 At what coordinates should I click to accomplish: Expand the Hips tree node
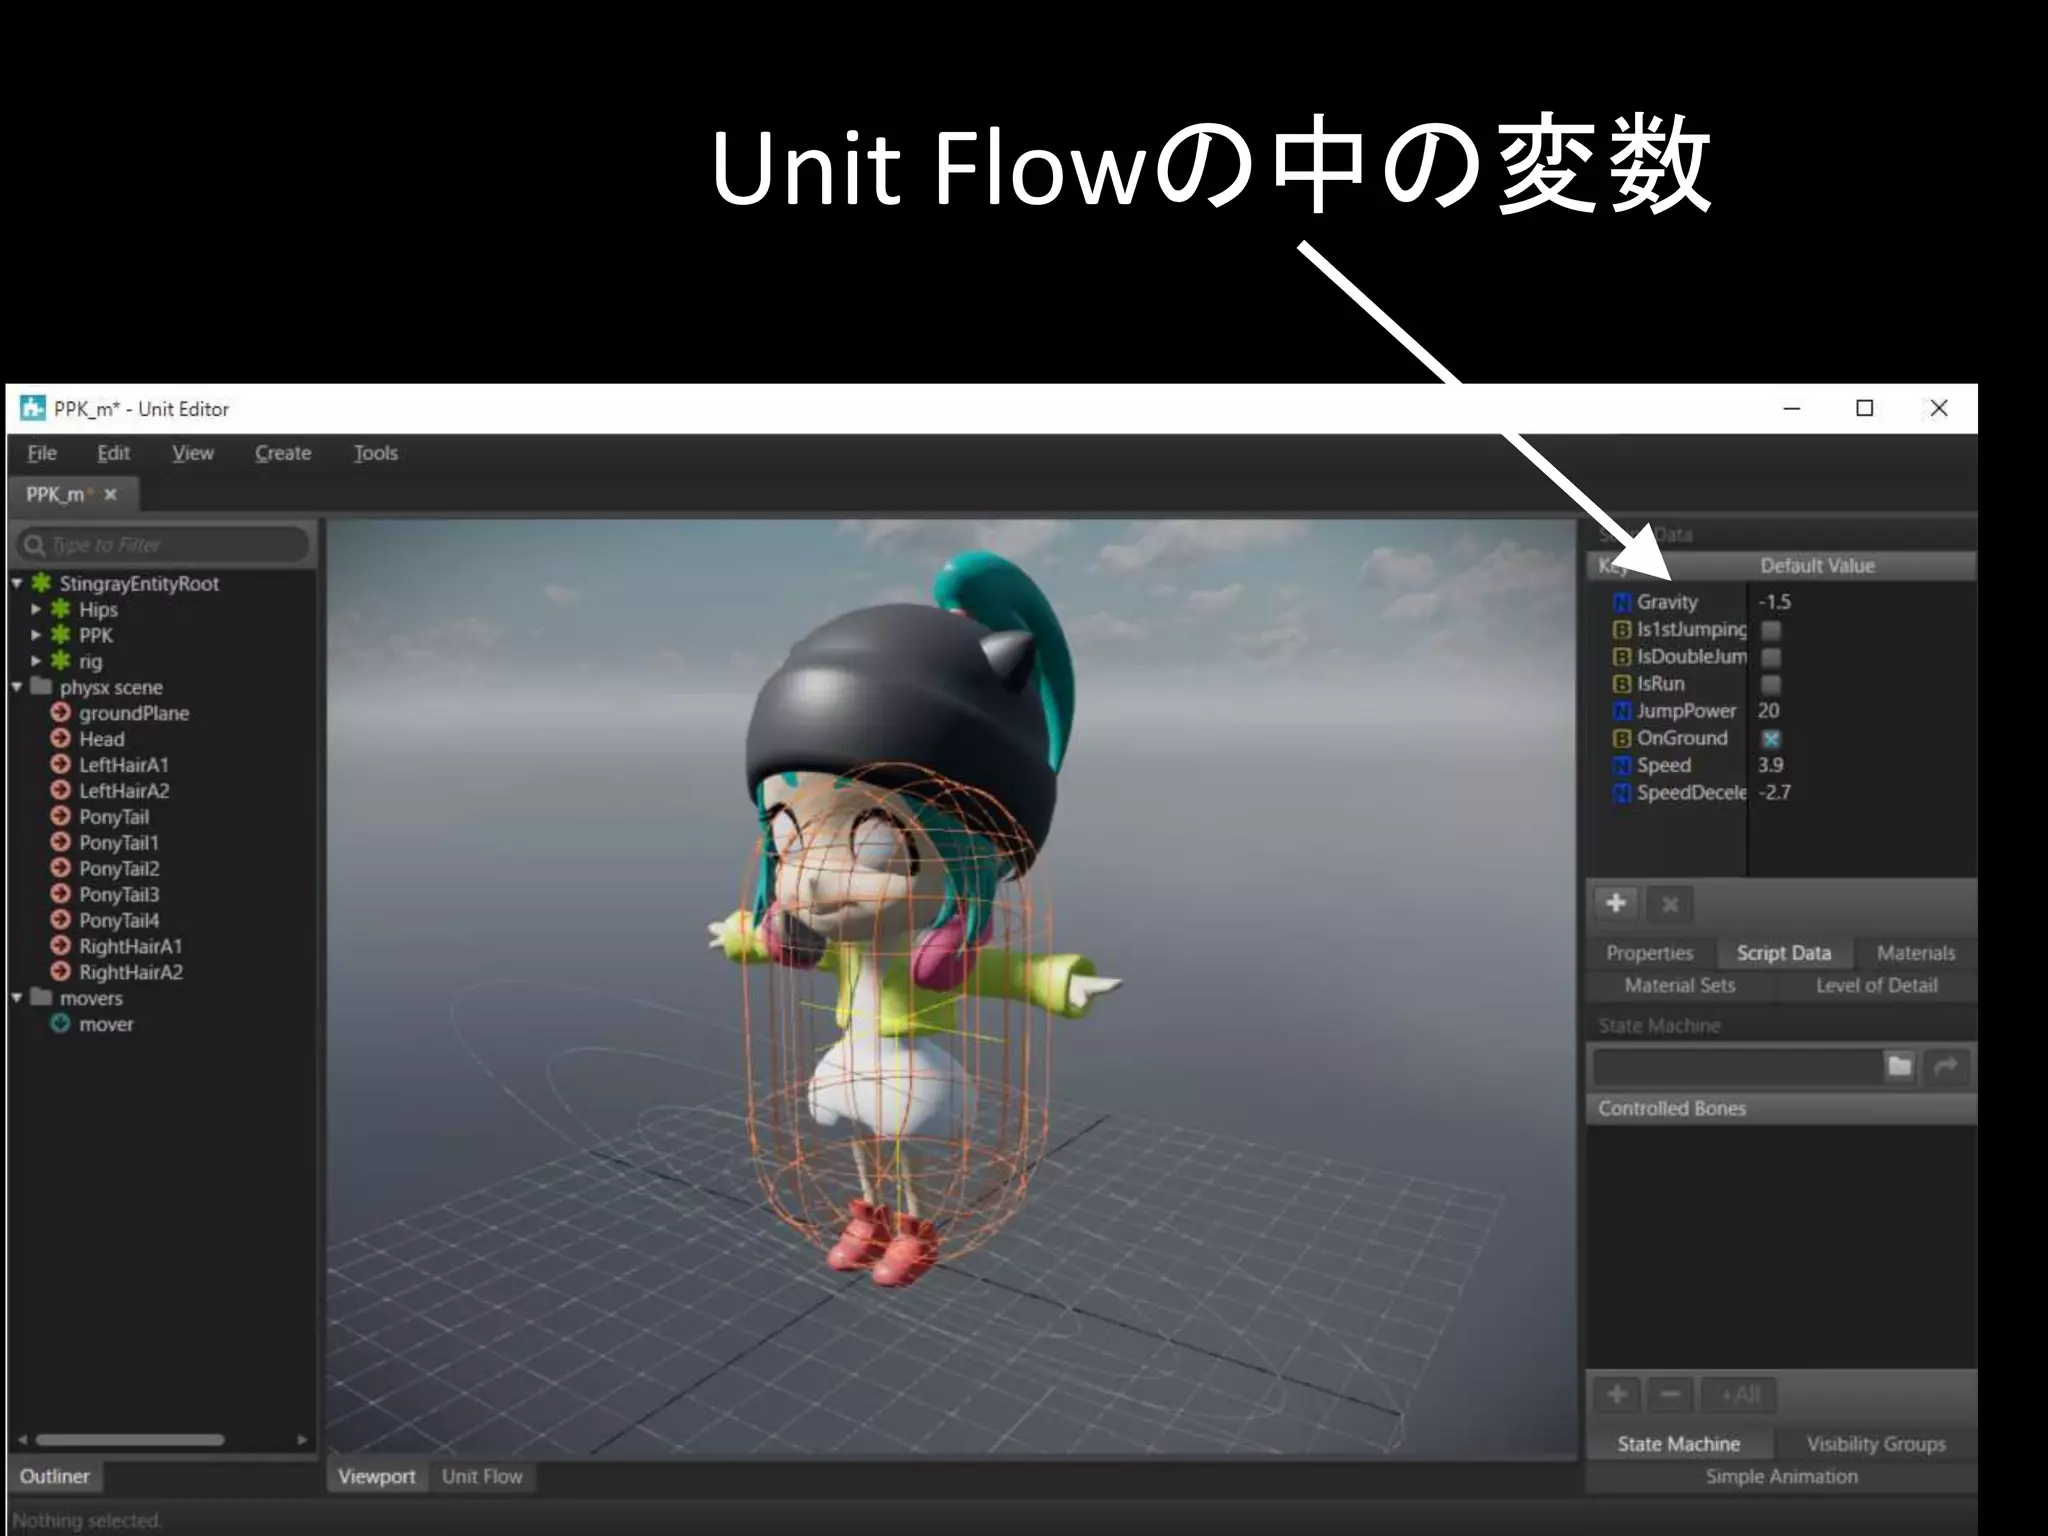point(37,609)
